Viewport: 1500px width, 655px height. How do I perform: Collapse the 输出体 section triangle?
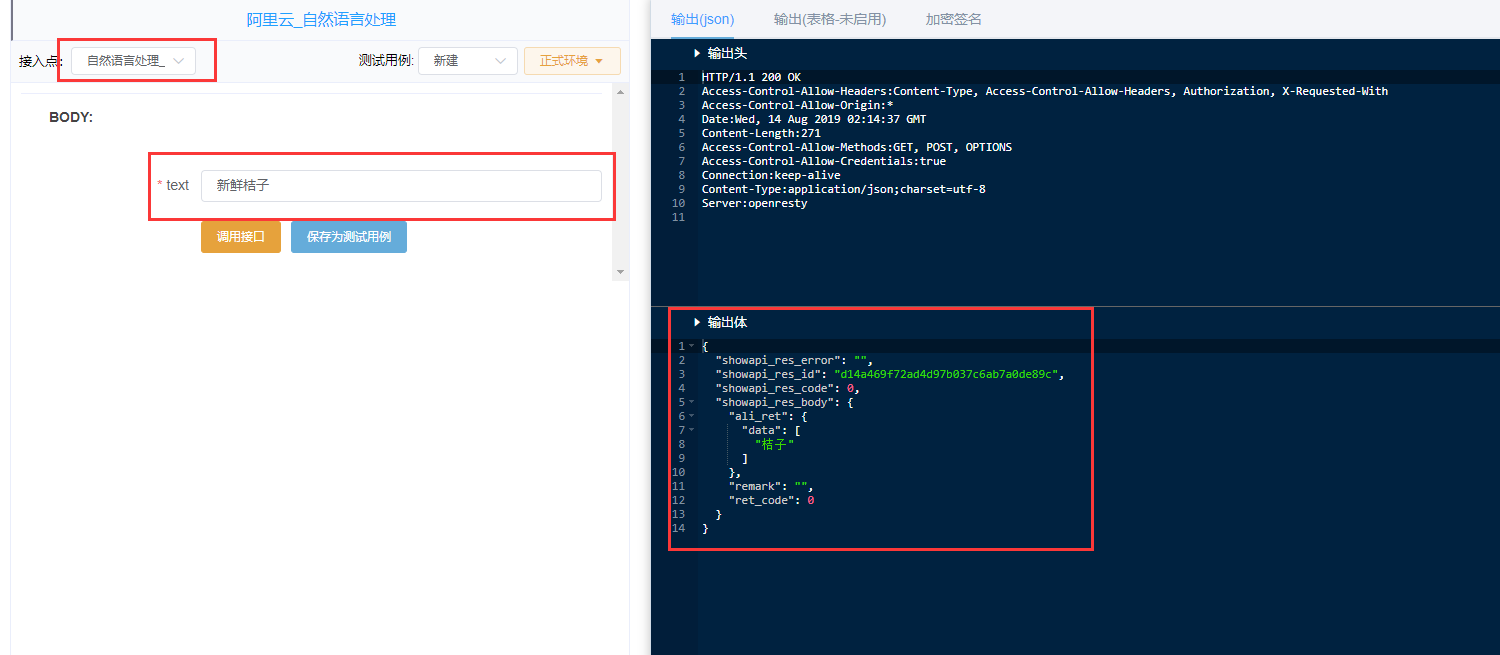pos(697,323)
